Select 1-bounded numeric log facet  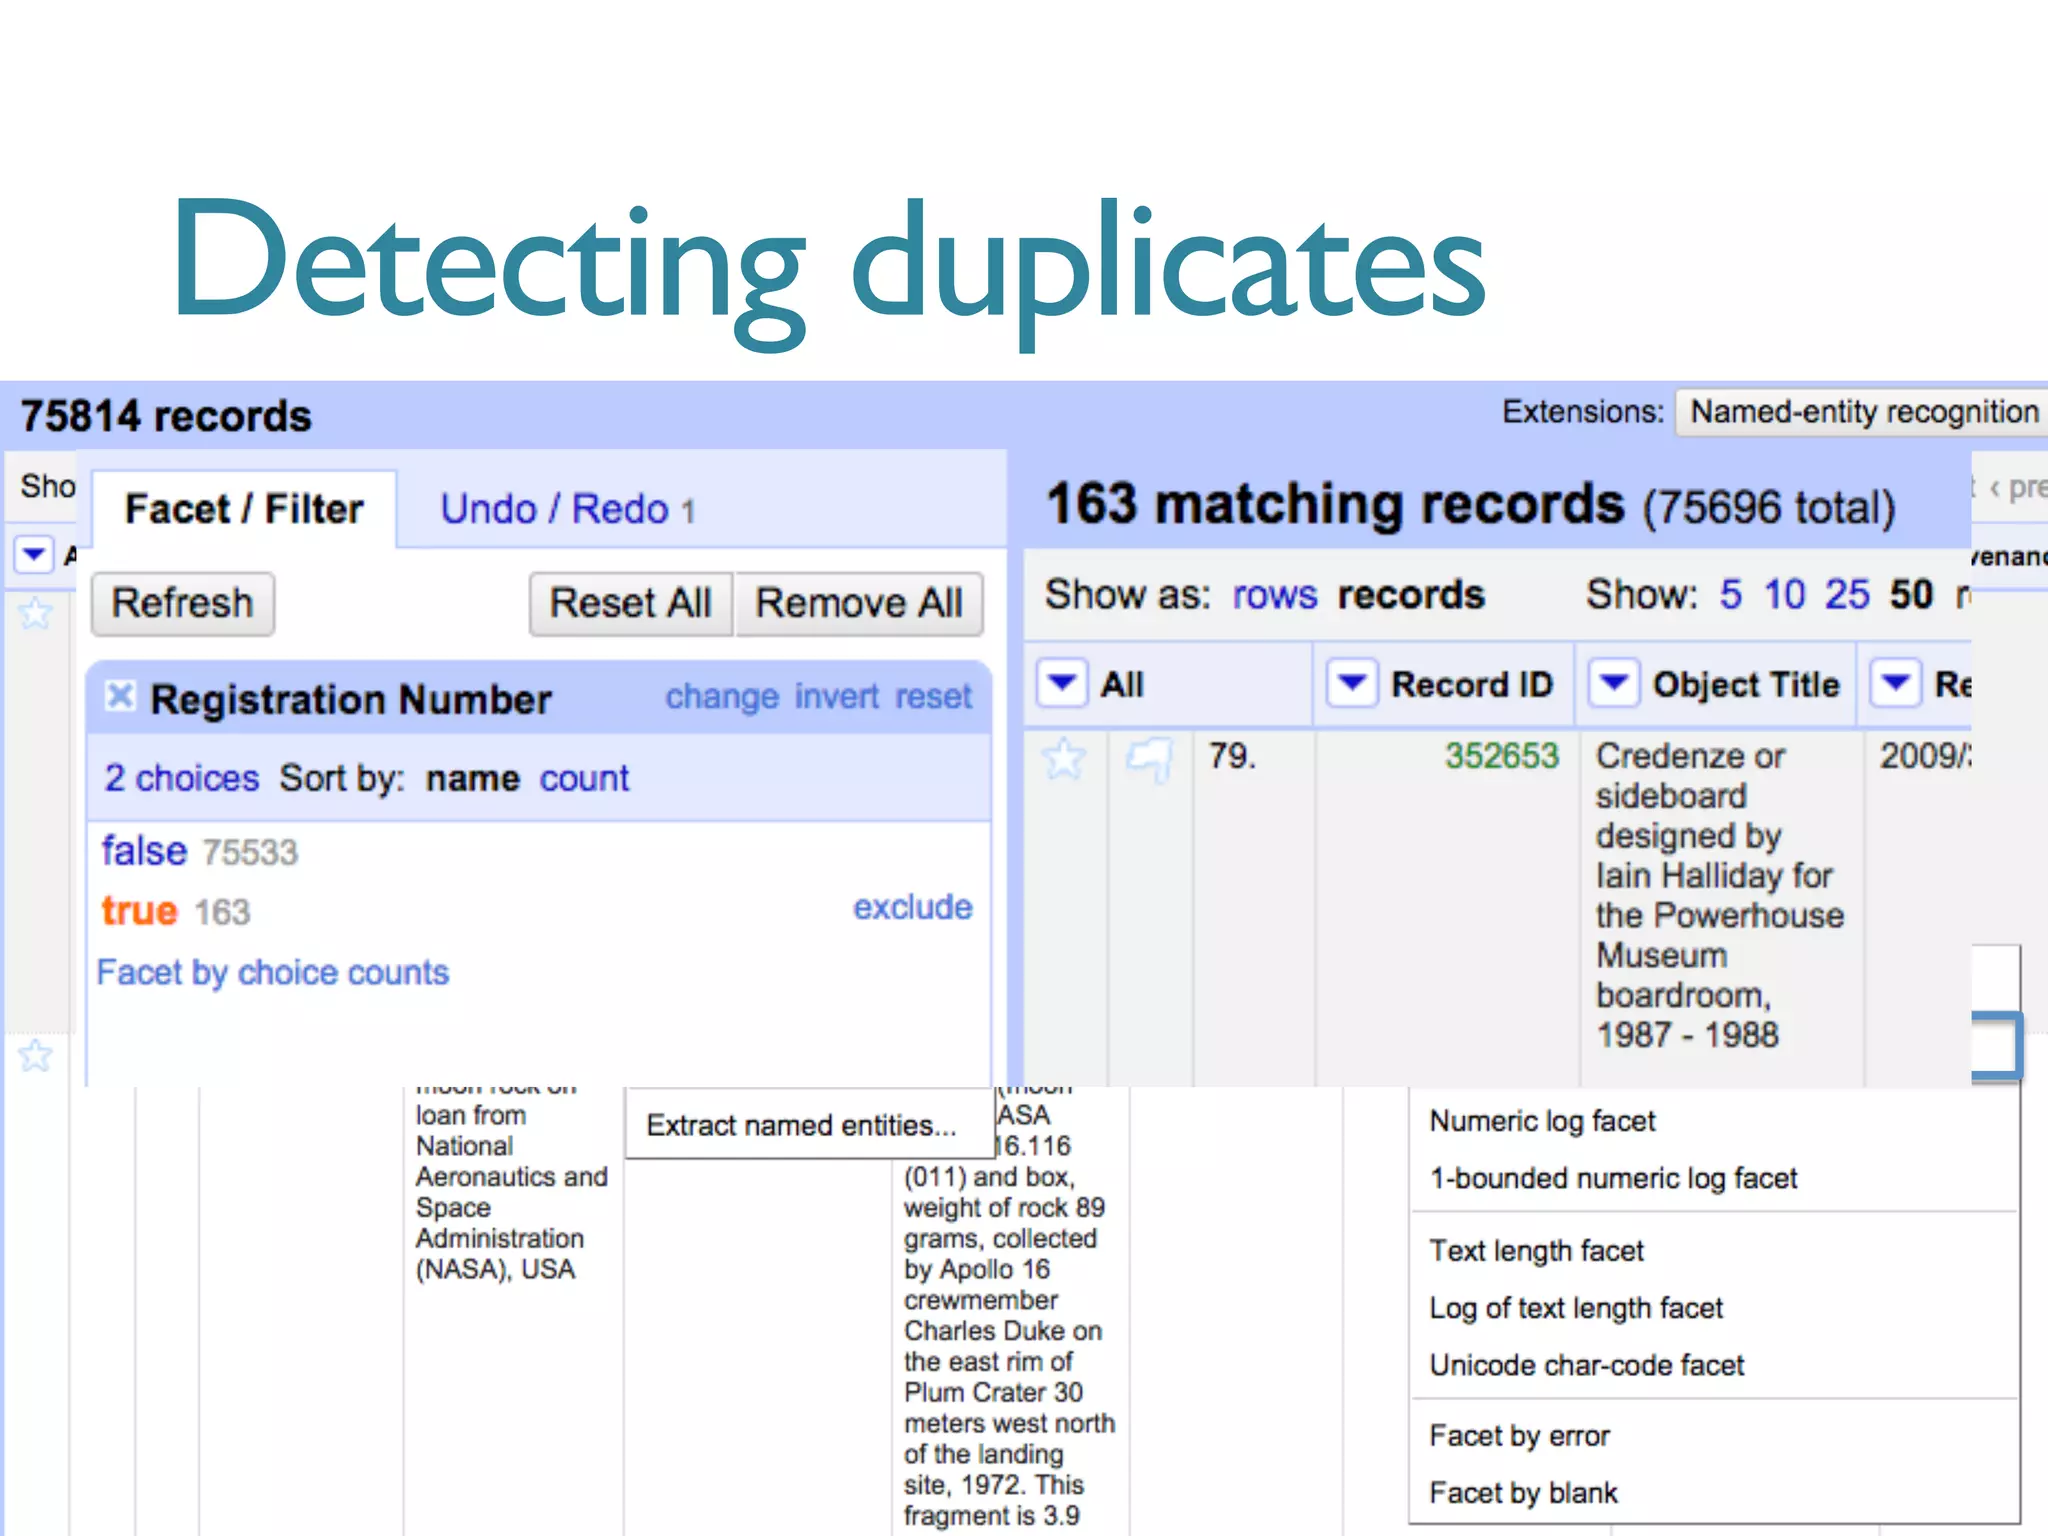tap(1613, 1178)
